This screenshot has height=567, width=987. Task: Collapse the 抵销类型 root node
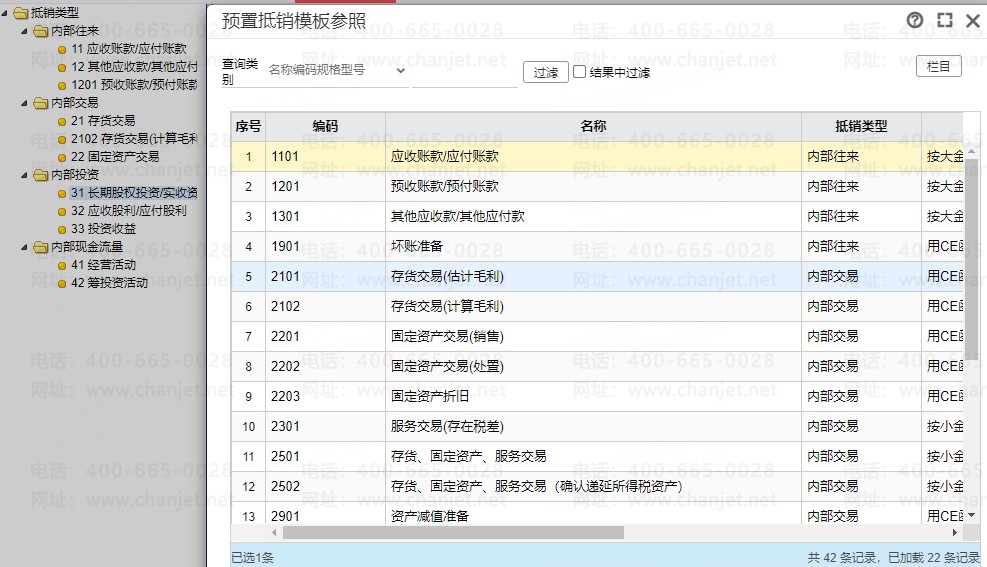[x=4, y=13]
